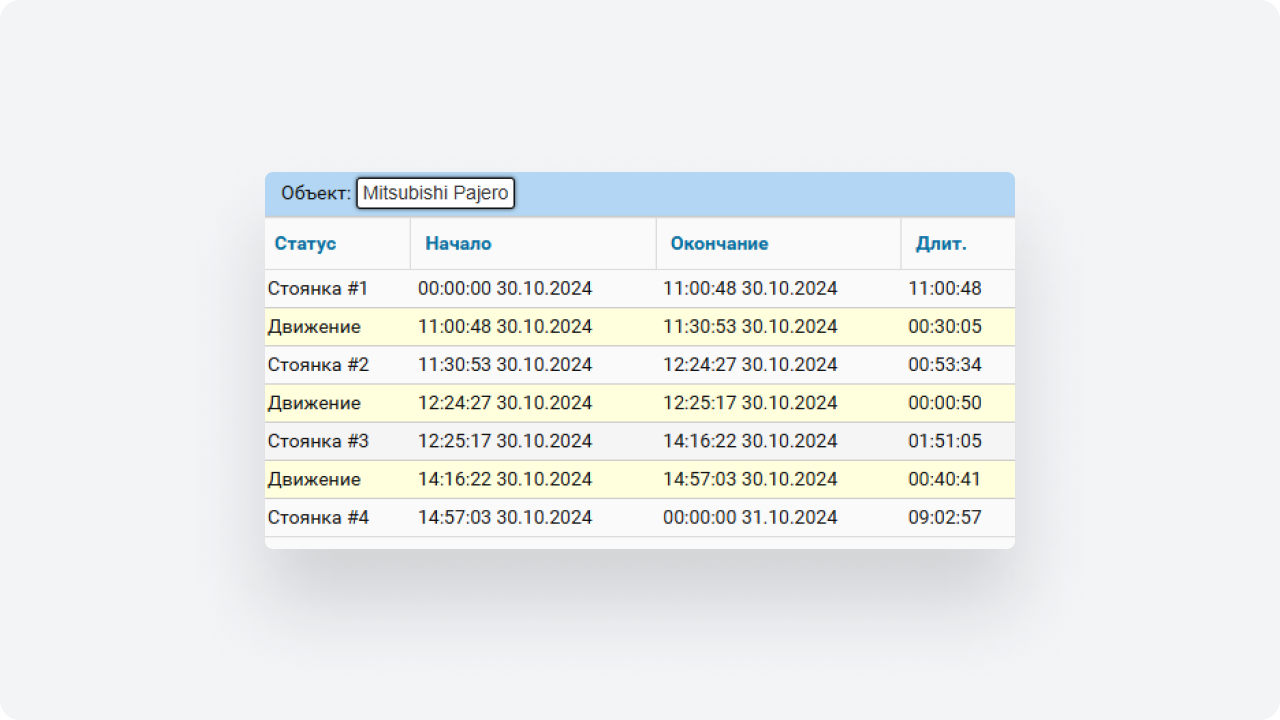Select Движение row starting at 11:00:48
The width and height of the screenshot is (1280, 720).
point(314,327)
